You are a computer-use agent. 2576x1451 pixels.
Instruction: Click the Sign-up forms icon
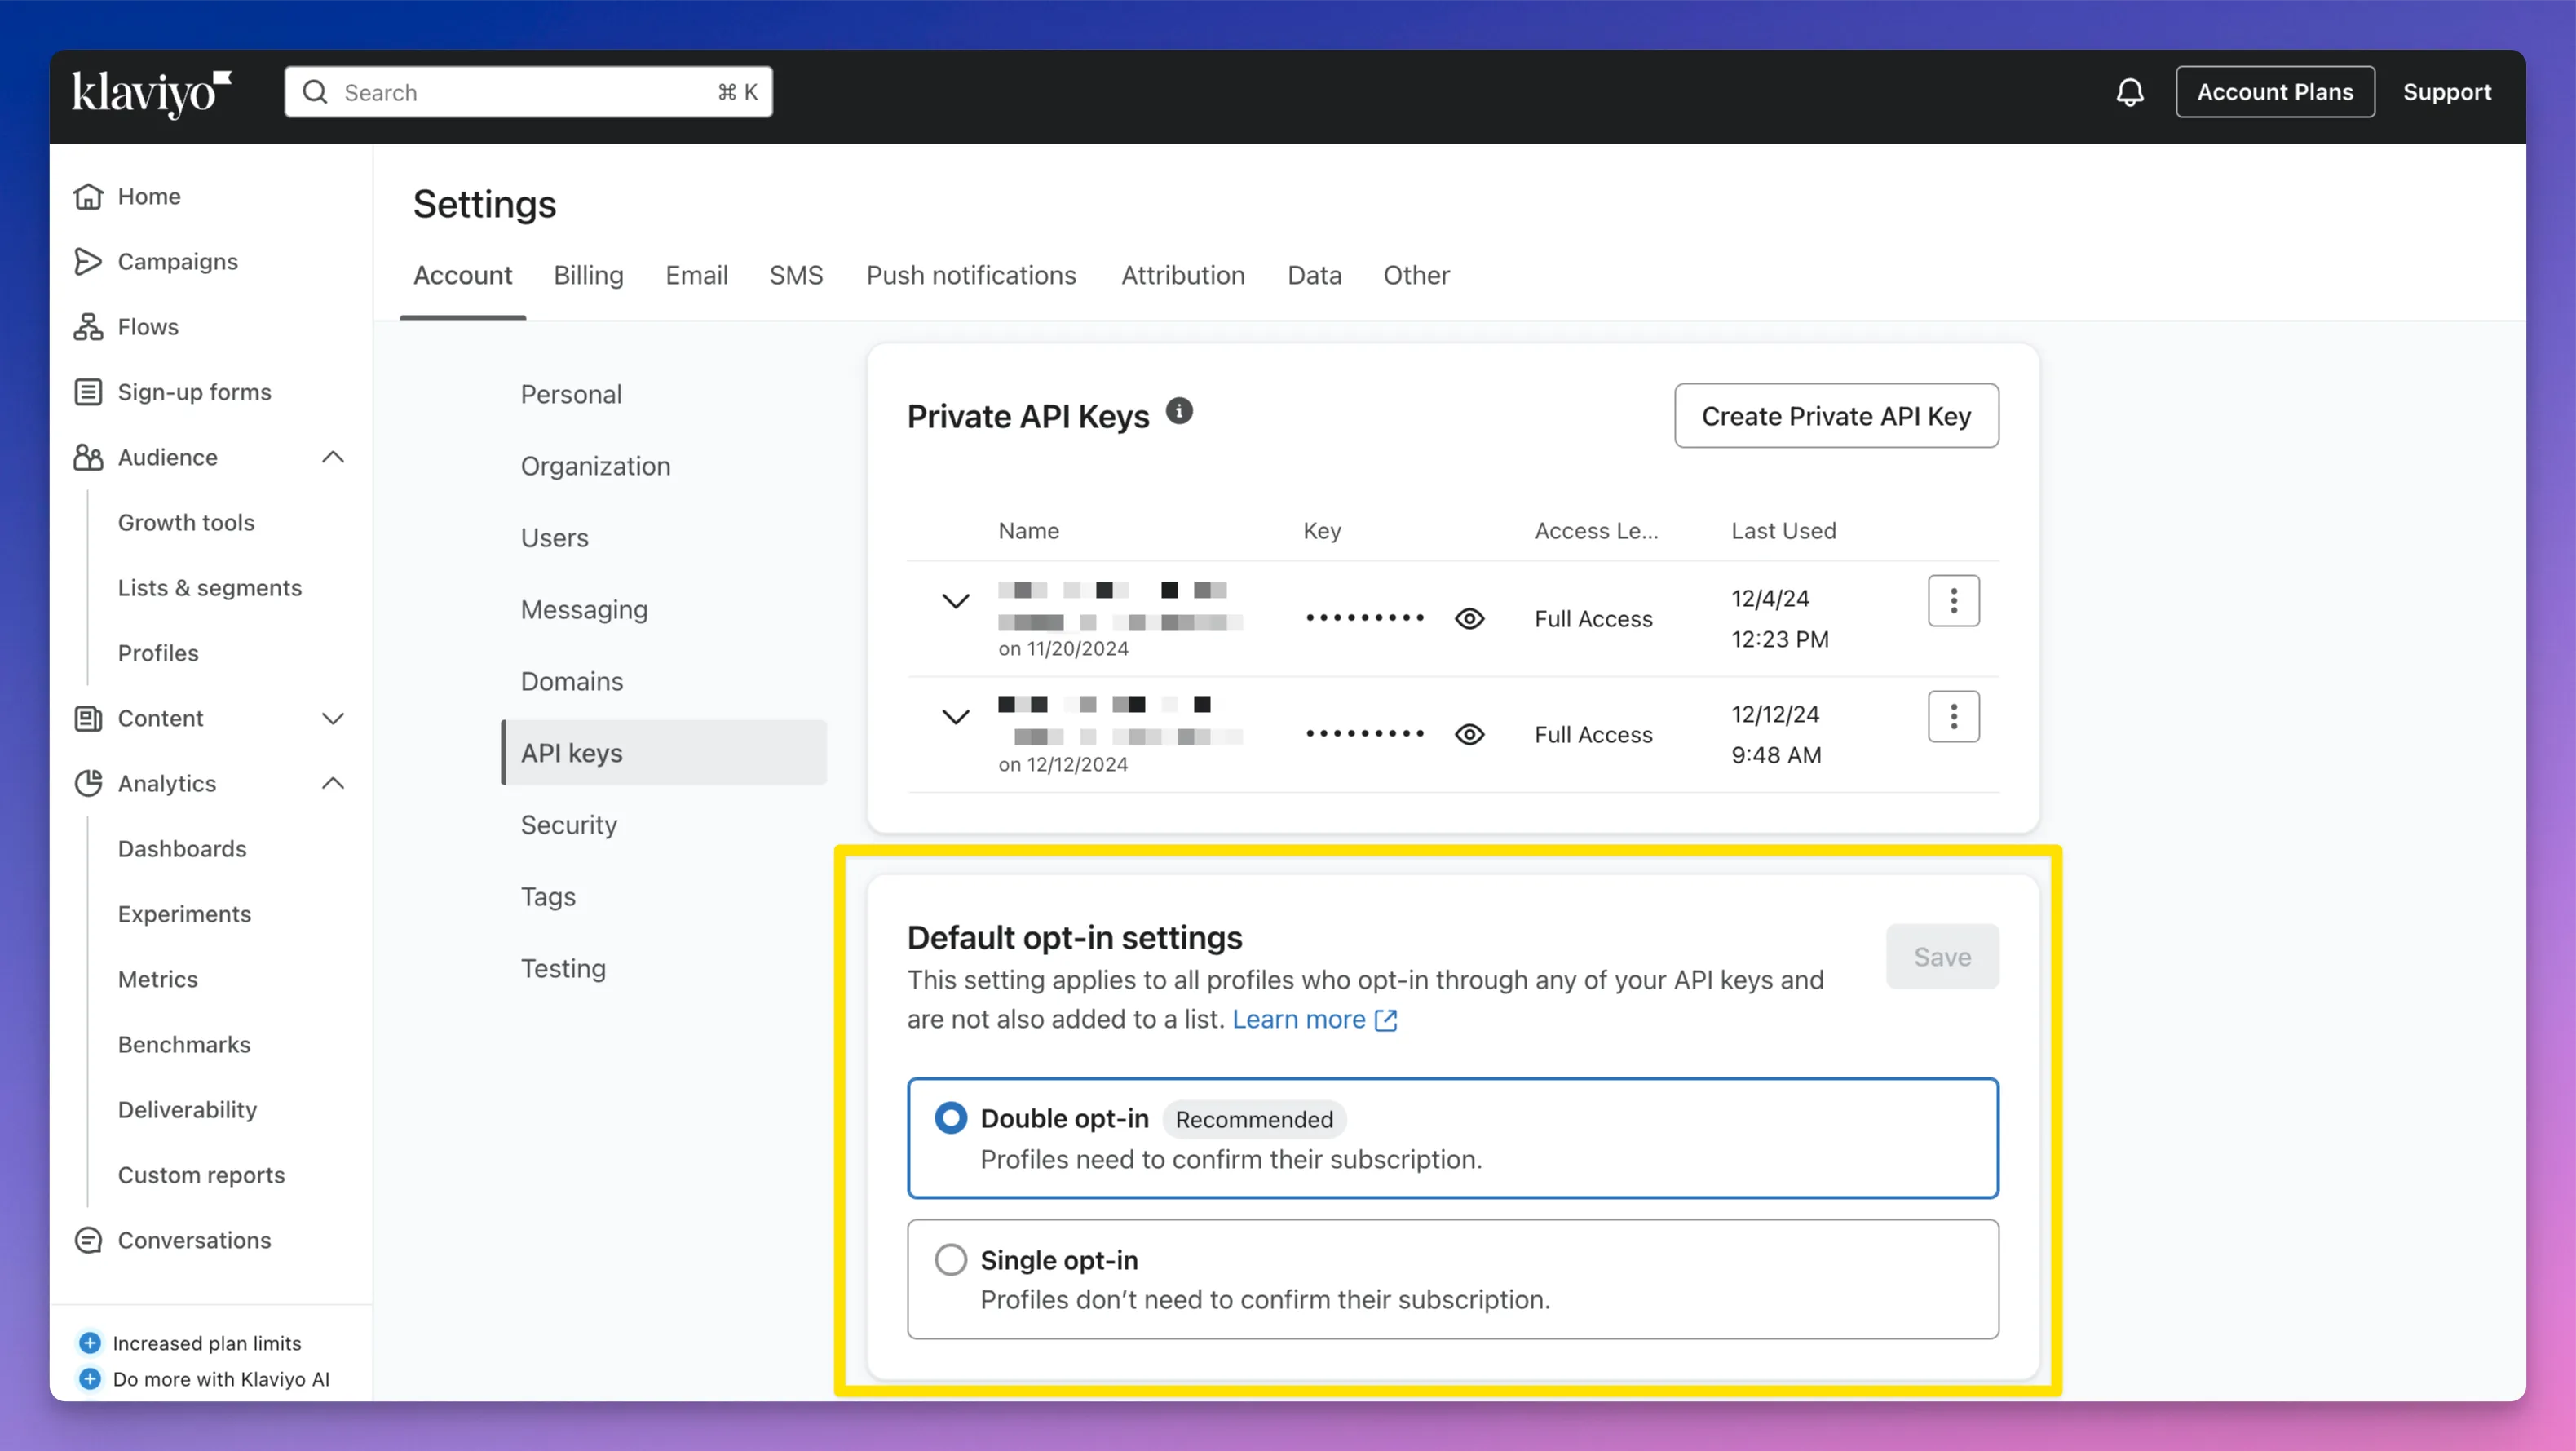coord(88,392)
